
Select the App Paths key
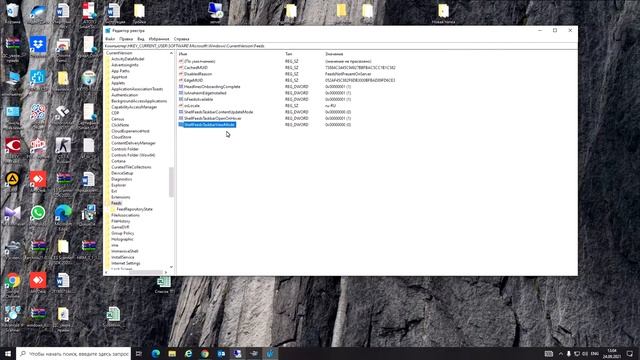coord(120,71)
